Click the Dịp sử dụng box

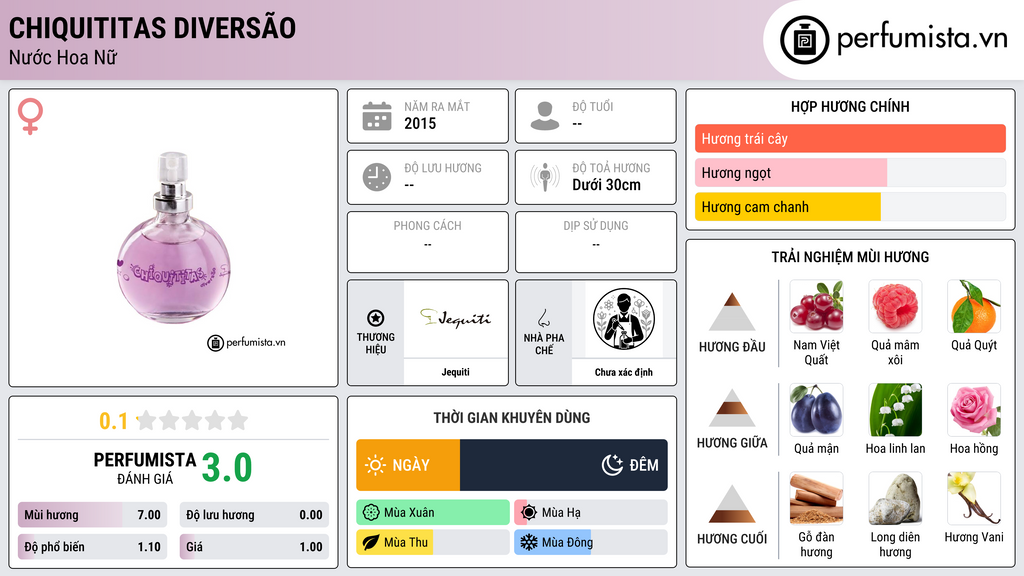596,242
